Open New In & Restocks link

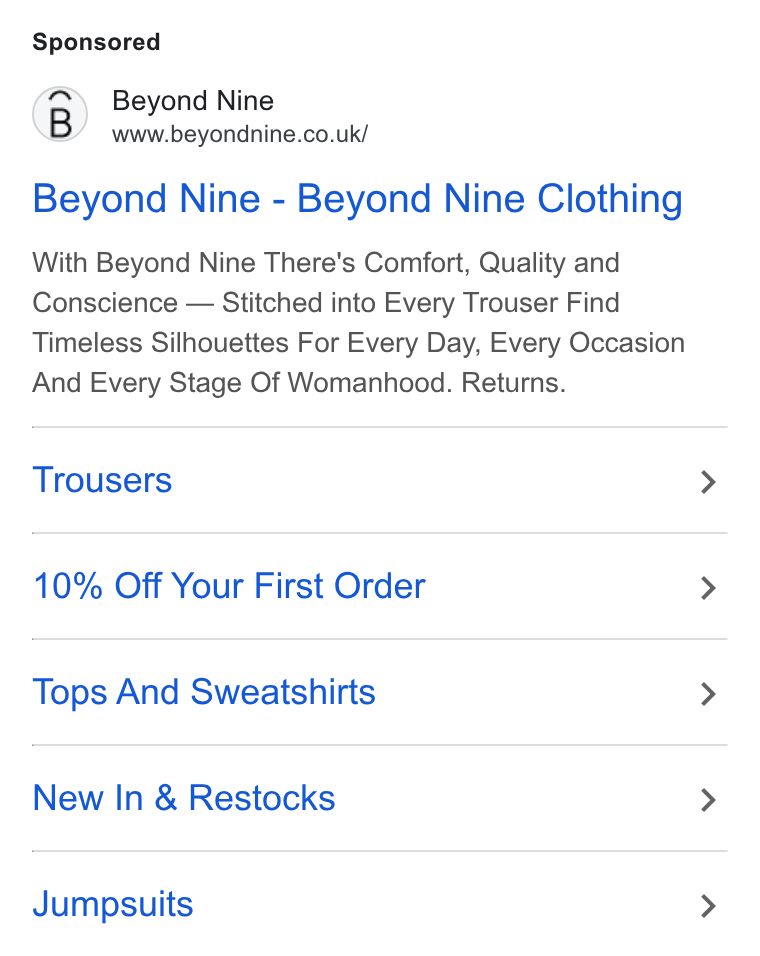(x=184, y=798)
